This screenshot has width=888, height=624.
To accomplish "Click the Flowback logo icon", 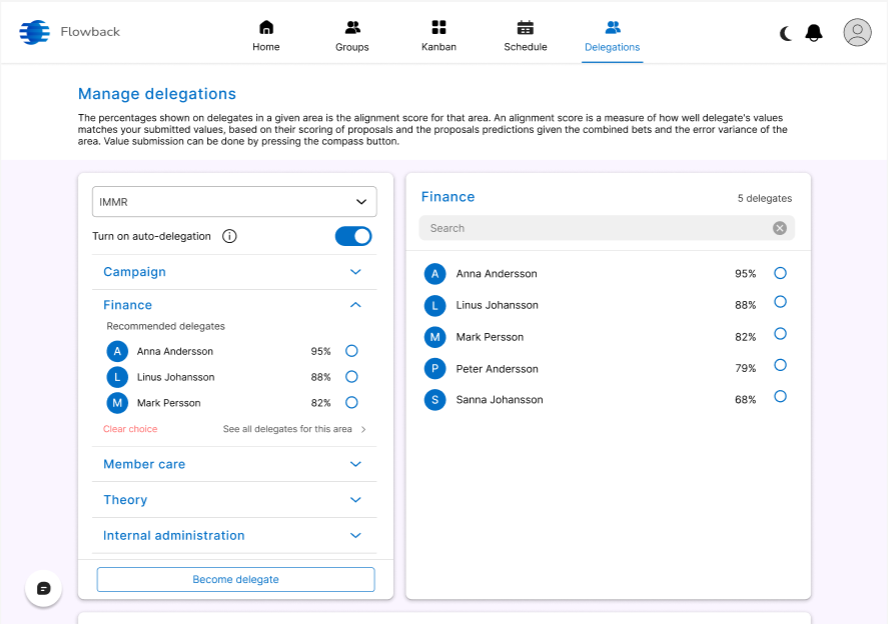I will (34, 32).
